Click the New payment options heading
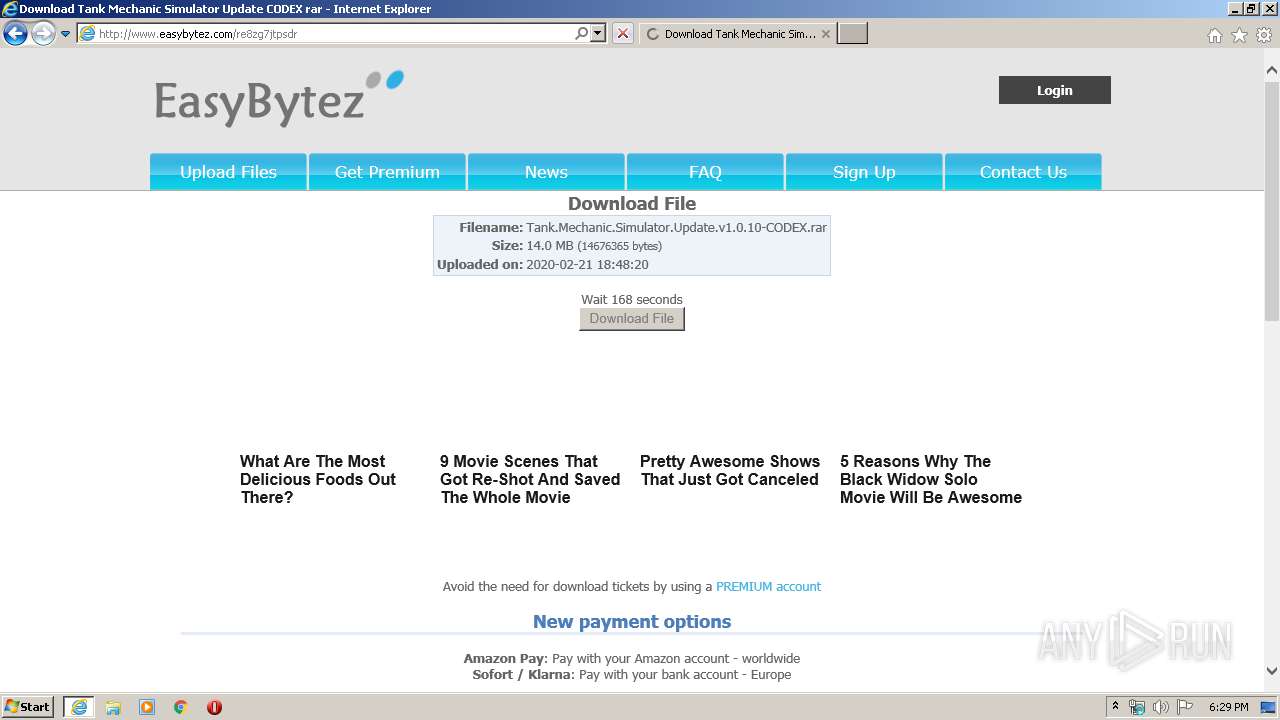Image resolution: width=1280 pixels, height=720 pixels. [x=632, y=621]
